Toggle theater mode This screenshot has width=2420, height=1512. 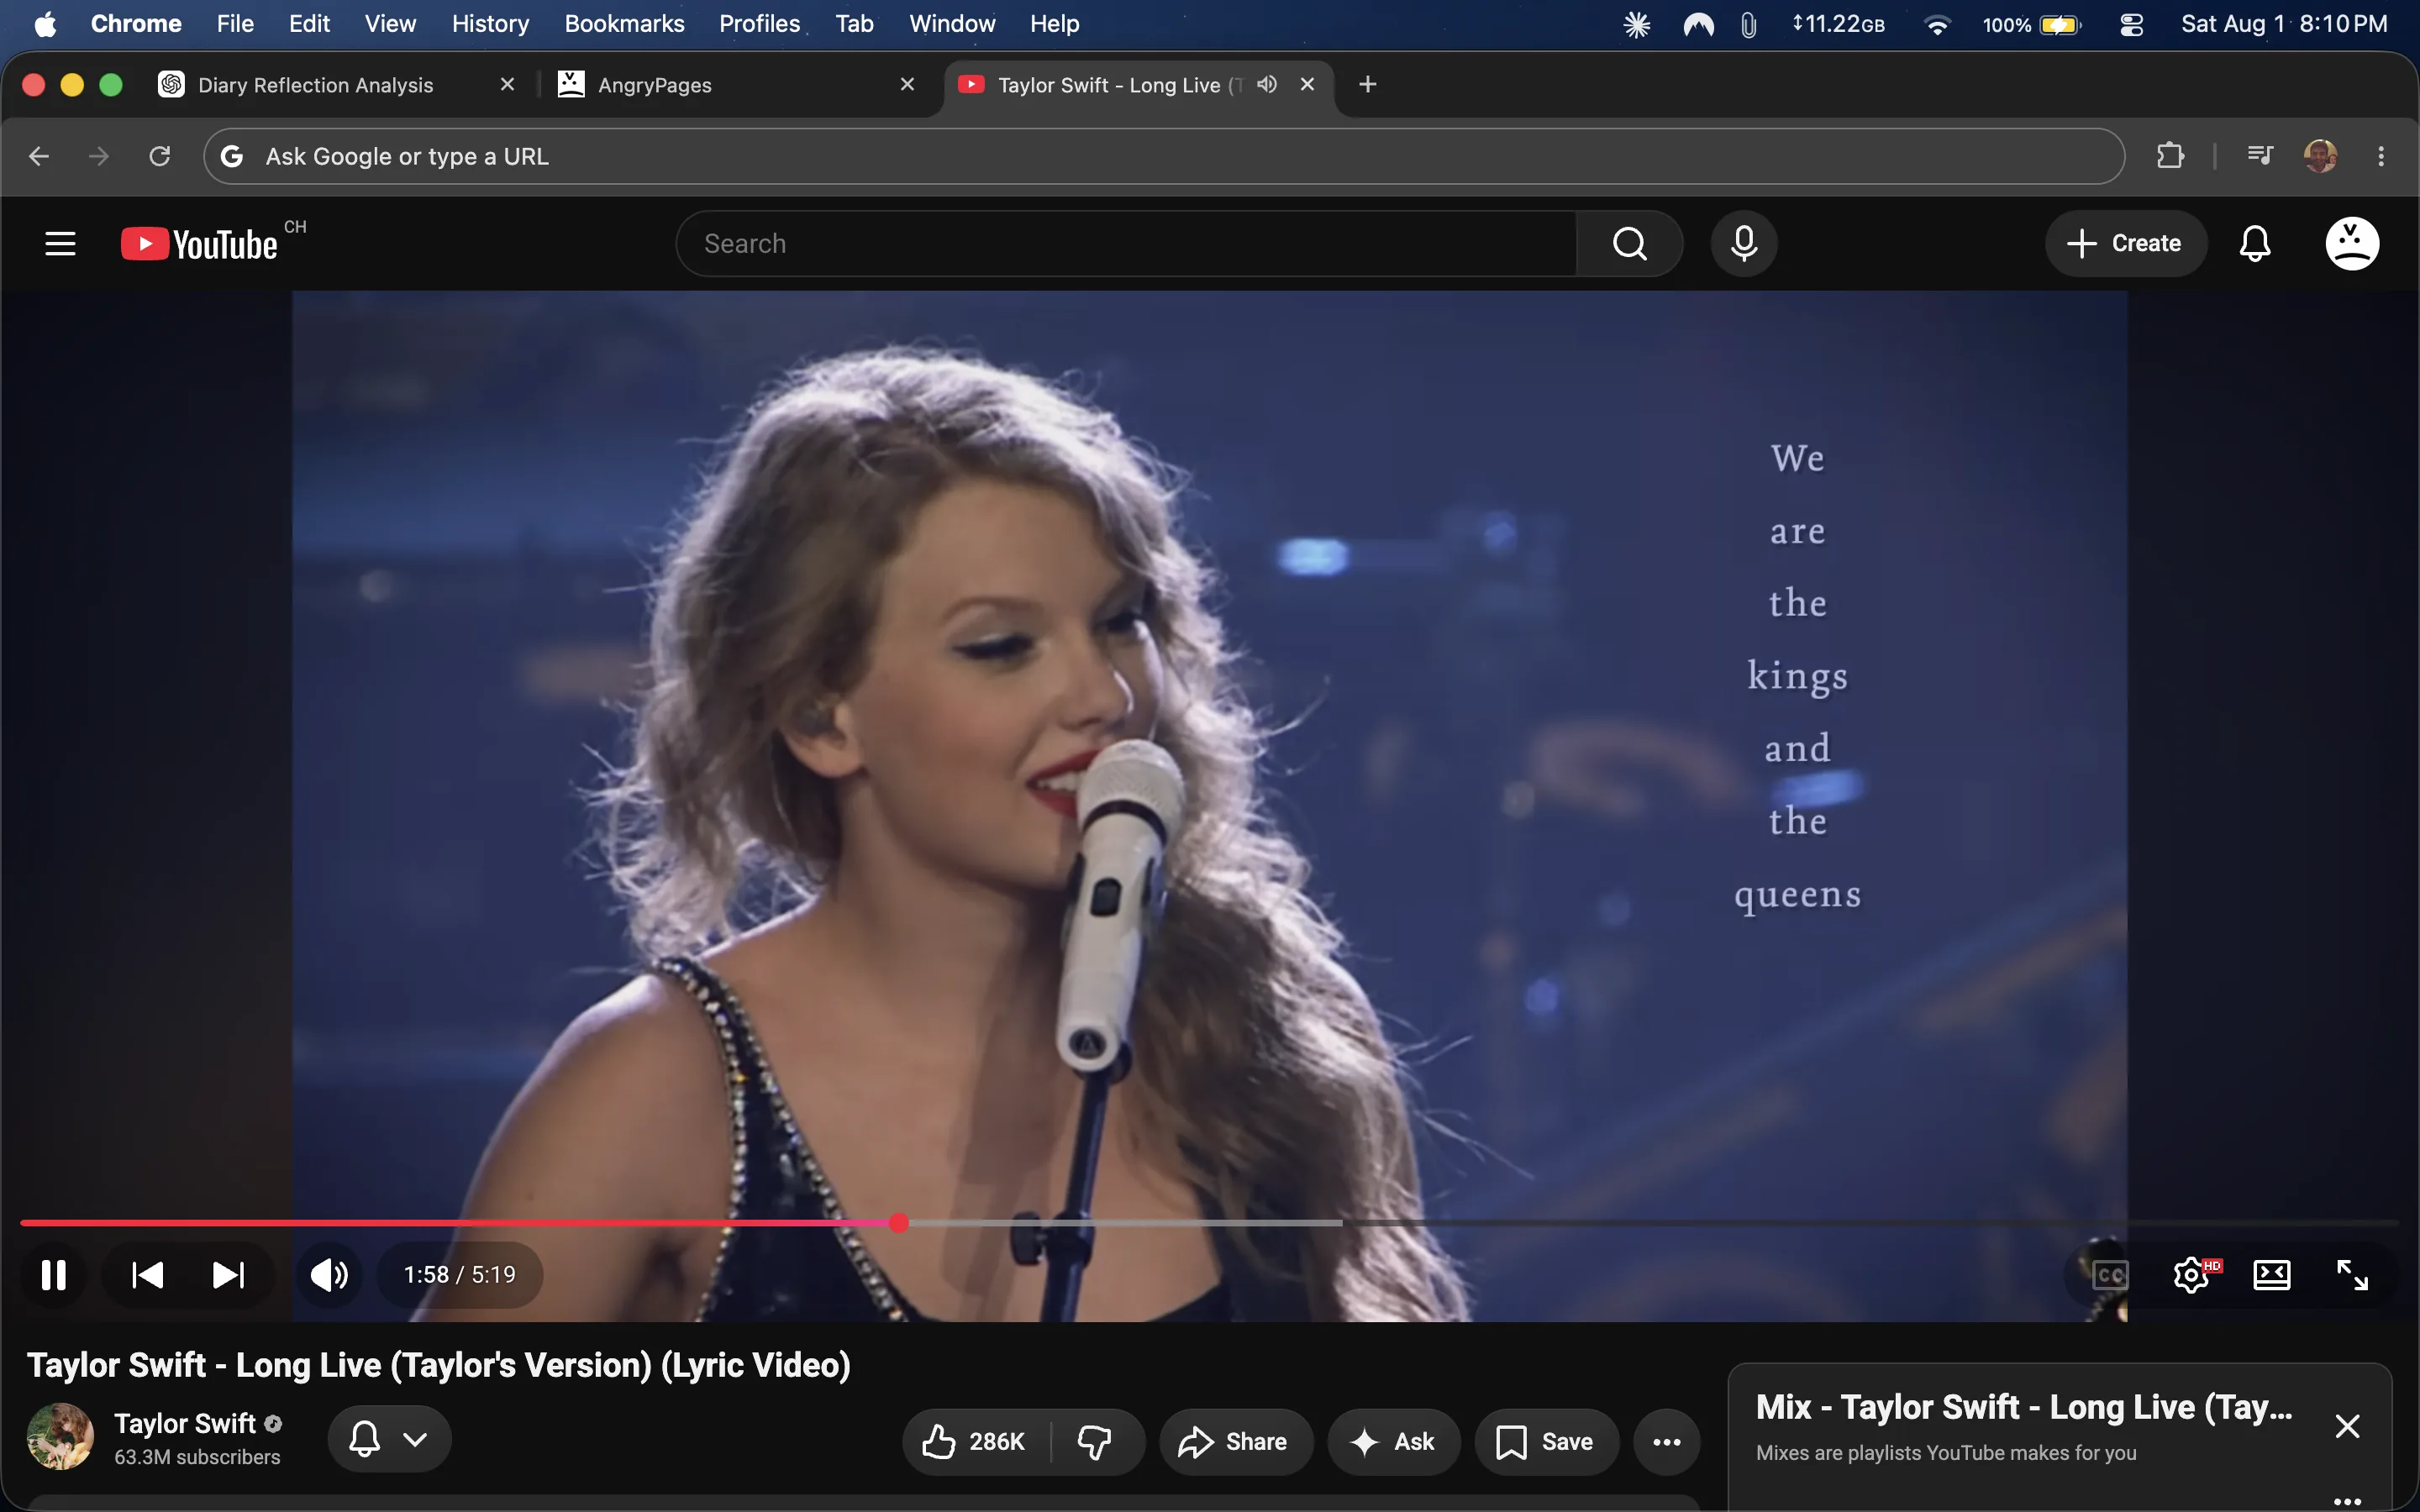point(2271,1274)
